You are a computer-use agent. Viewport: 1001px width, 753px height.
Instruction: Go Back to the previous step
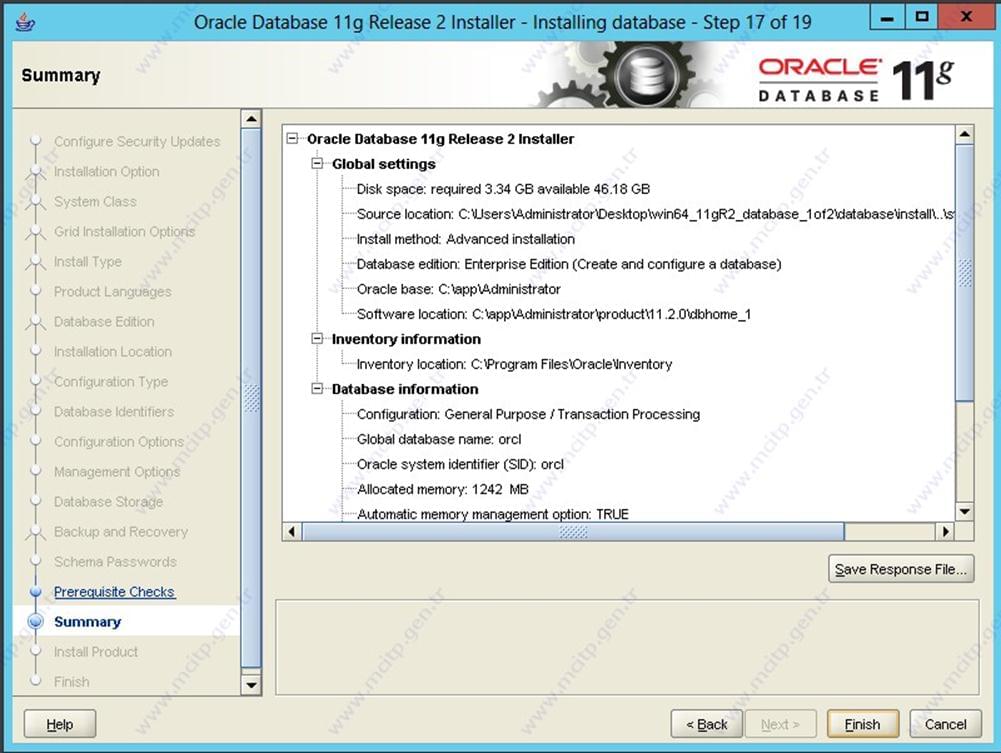(707, 724)
